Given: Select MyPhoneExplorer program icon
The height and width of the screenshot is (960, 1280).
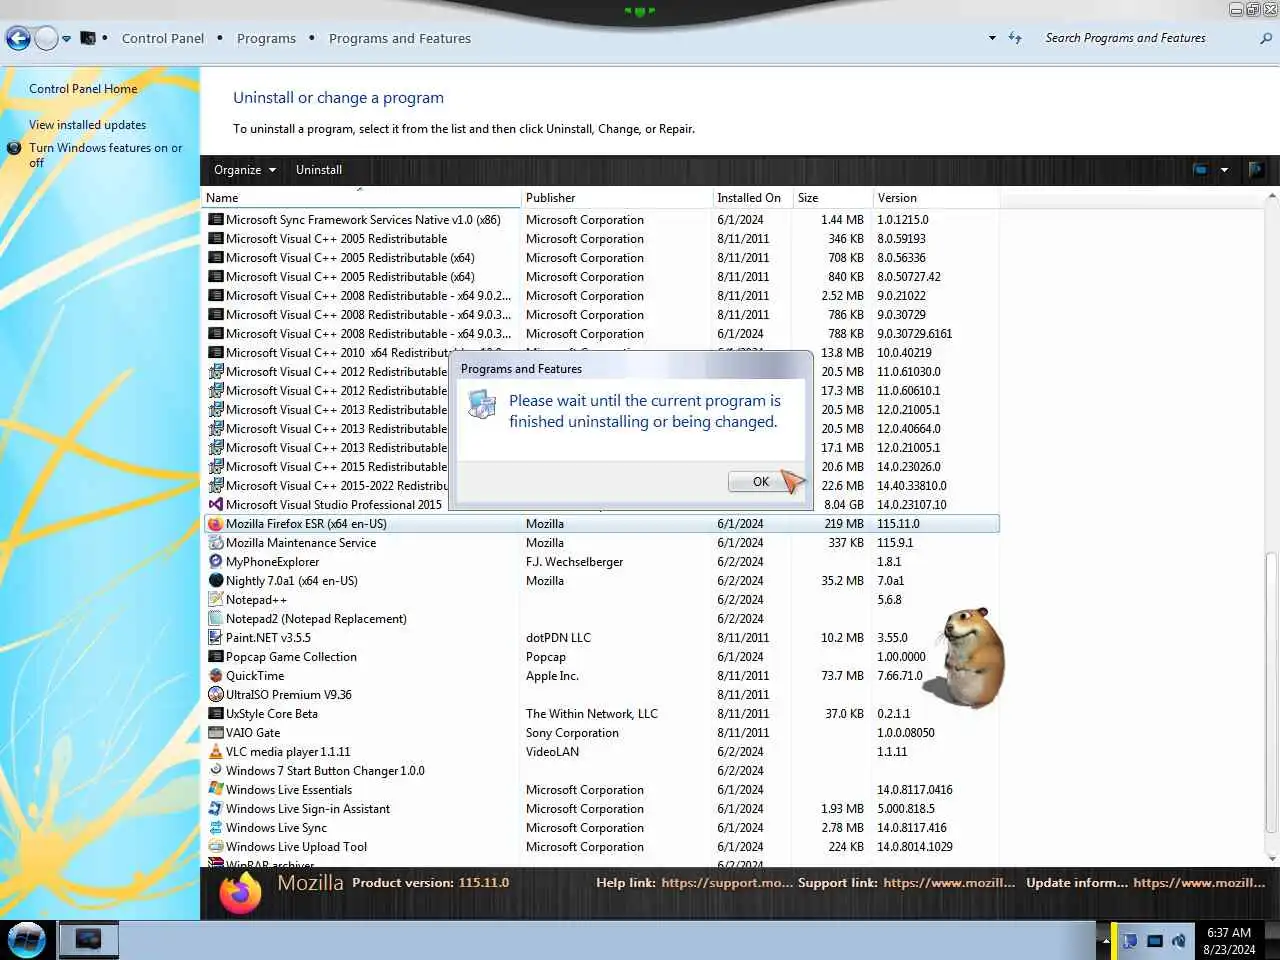Looking at the screenshot, I should [x=215, y=562].
